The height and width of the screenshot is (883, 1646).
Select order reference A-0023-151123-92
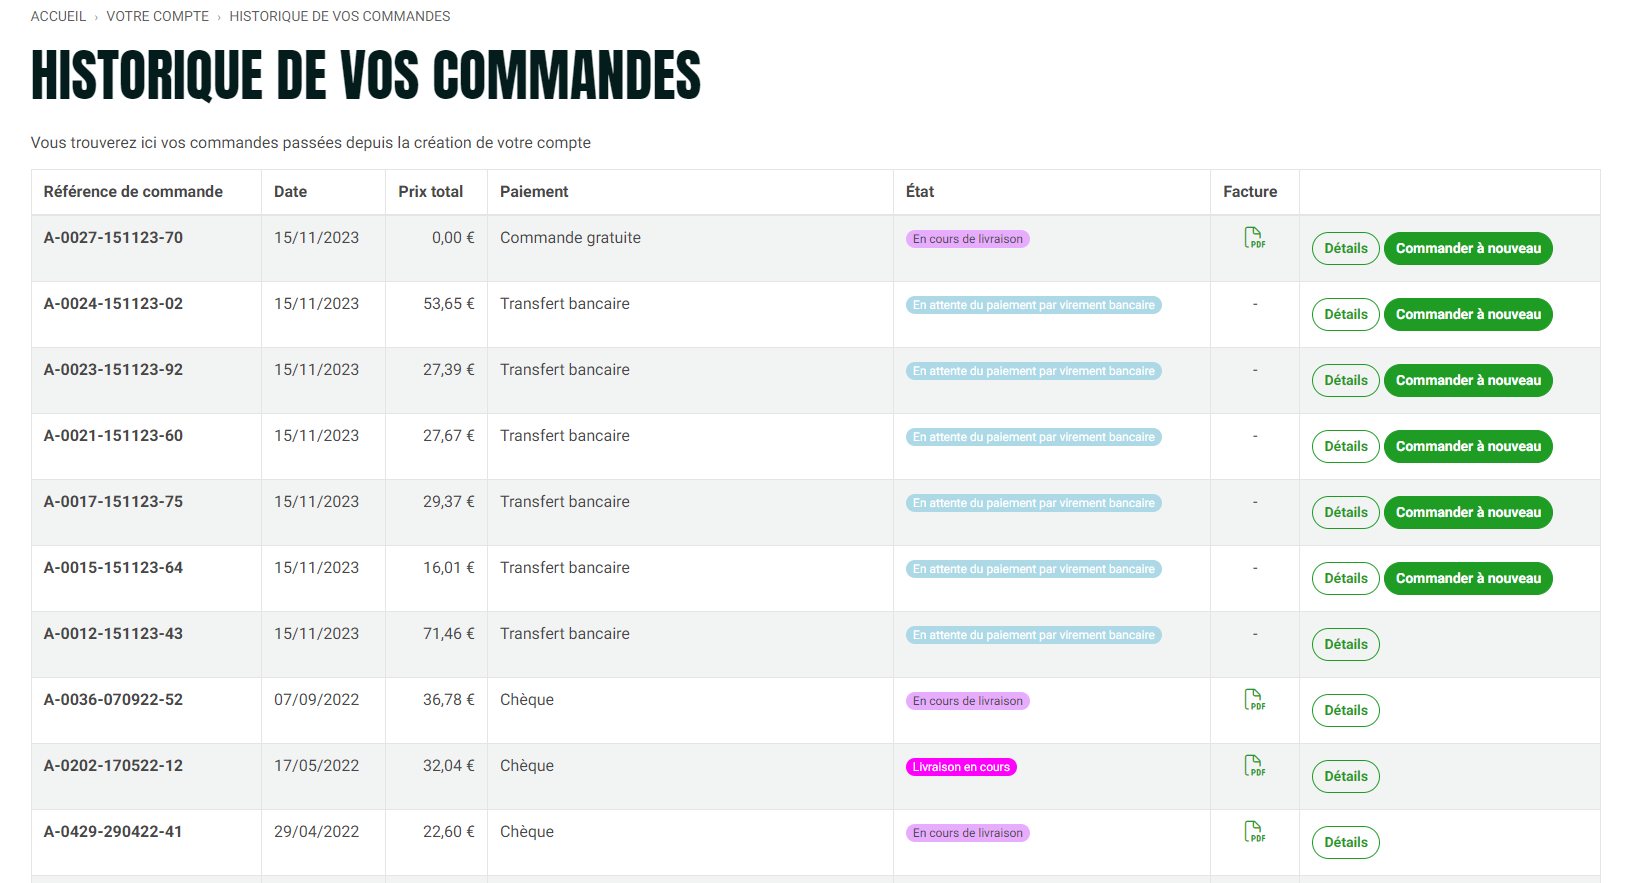click(x=113, y=370)
